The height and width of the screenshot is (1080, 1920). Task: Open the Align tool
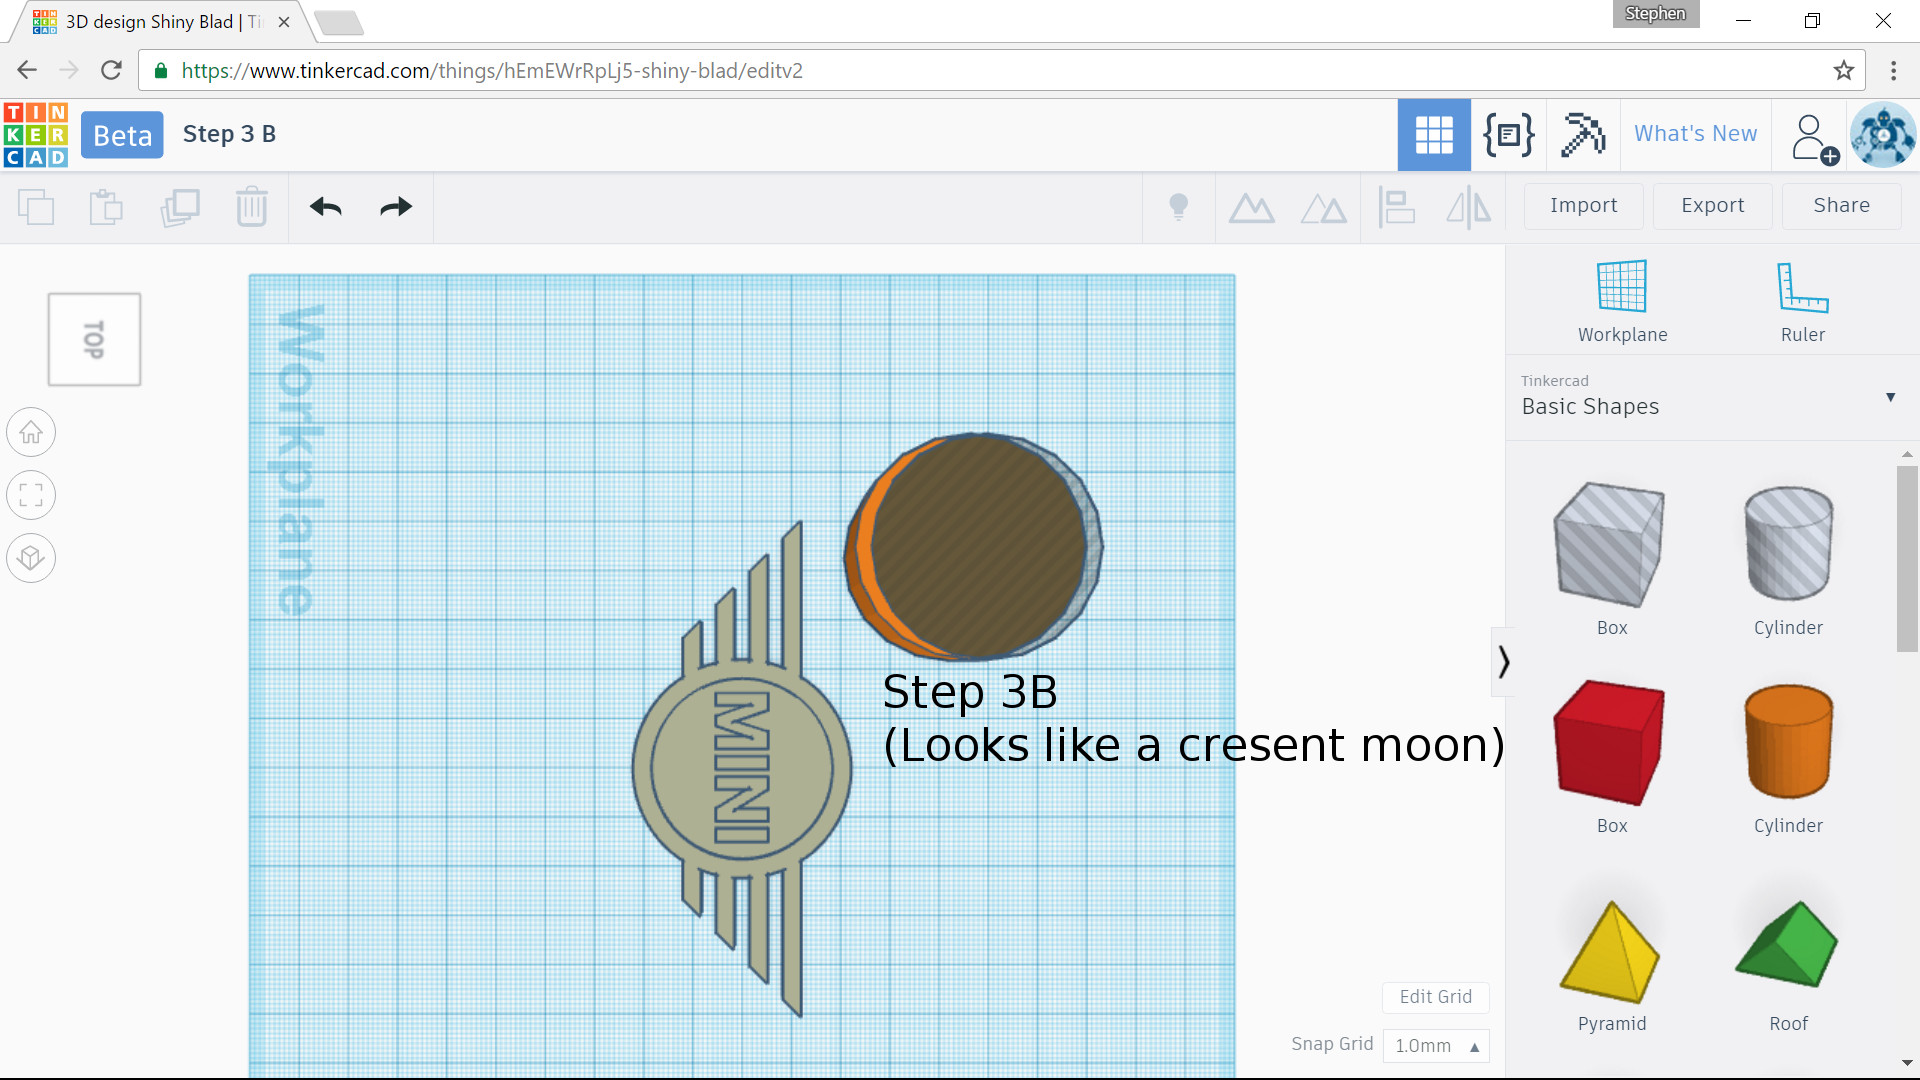pyautogui.click(x=1397, y=208)
